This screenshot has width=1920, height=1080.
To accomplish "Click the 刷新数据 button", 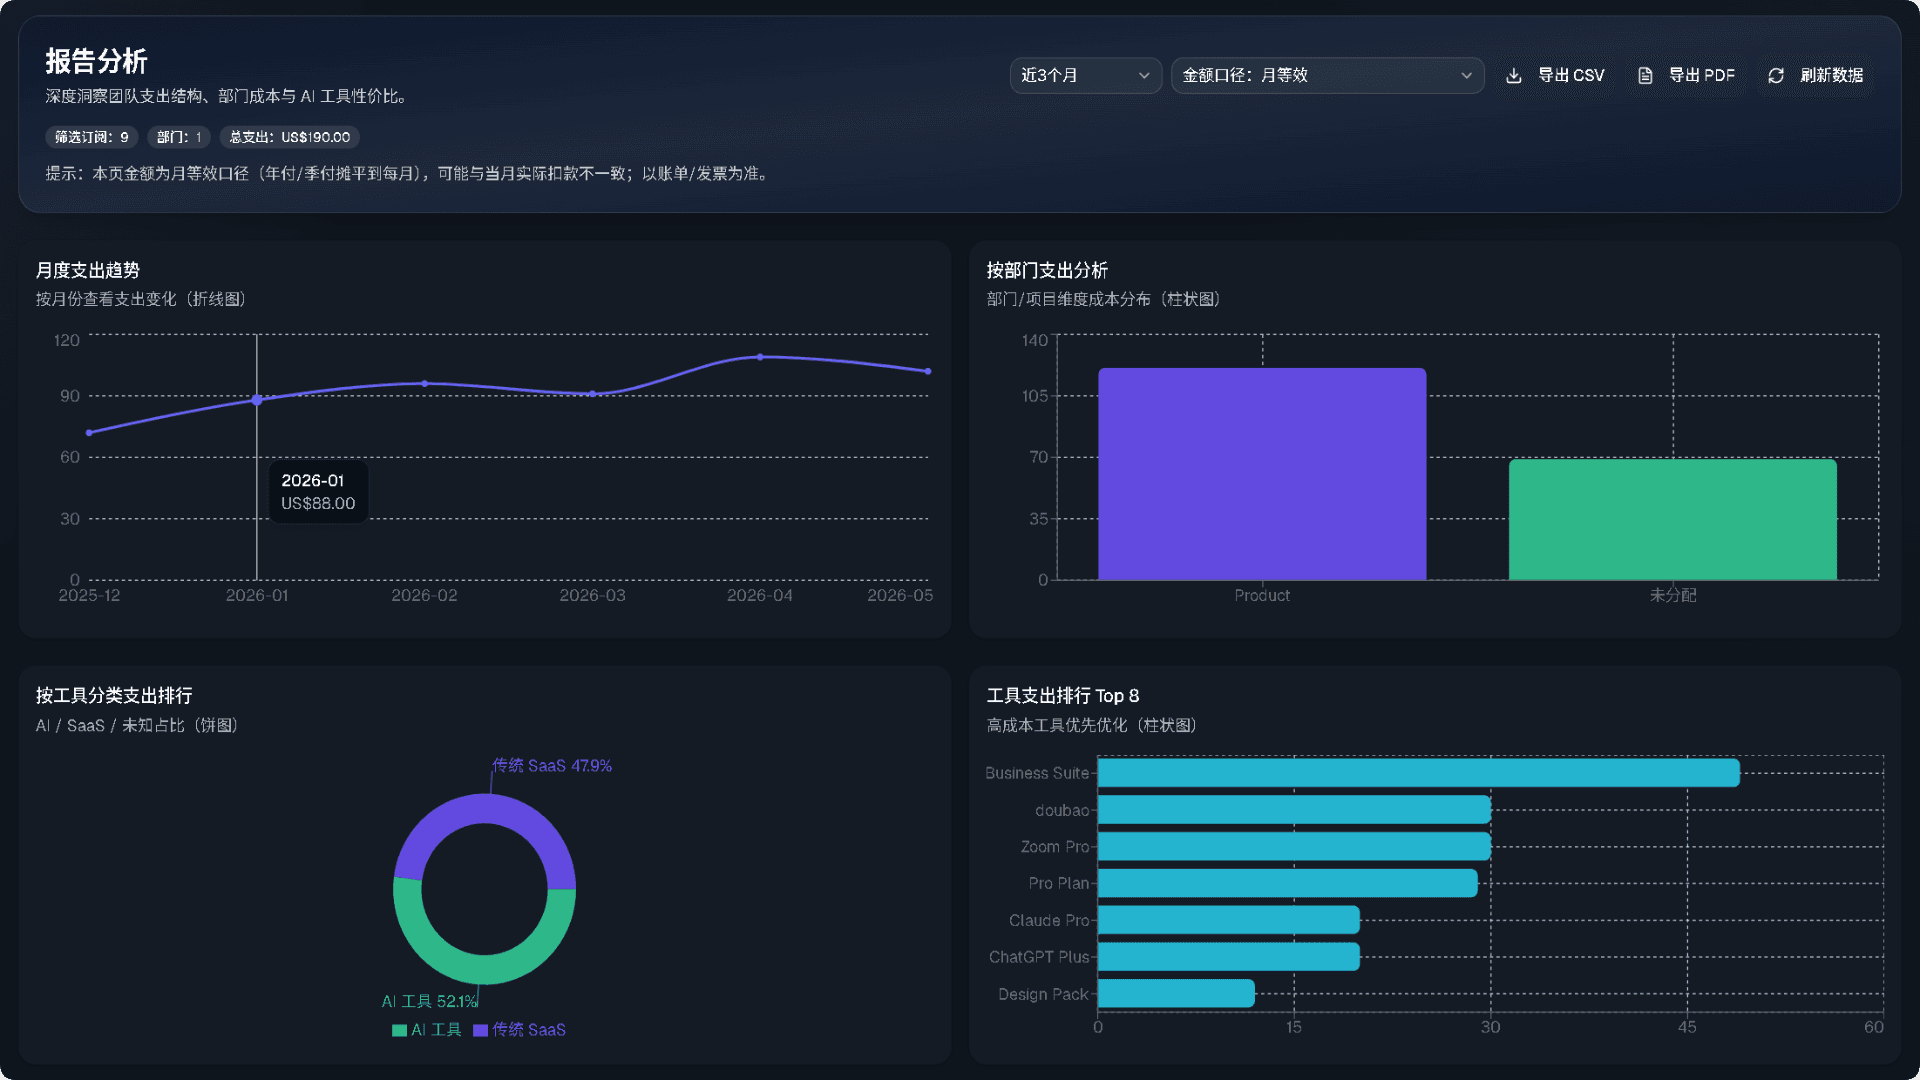I will (x=1816, y=76).
